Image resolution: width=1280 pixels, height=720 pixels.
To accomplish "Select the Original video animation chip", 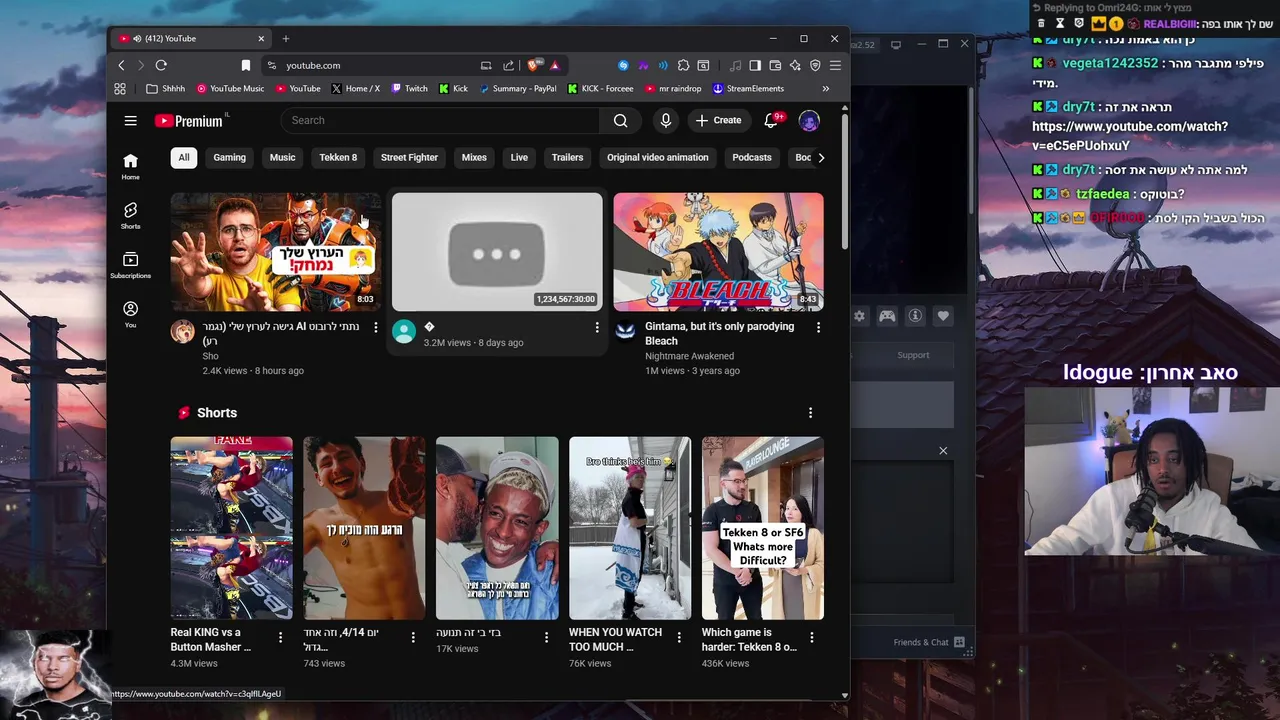I will pos(657,157).
